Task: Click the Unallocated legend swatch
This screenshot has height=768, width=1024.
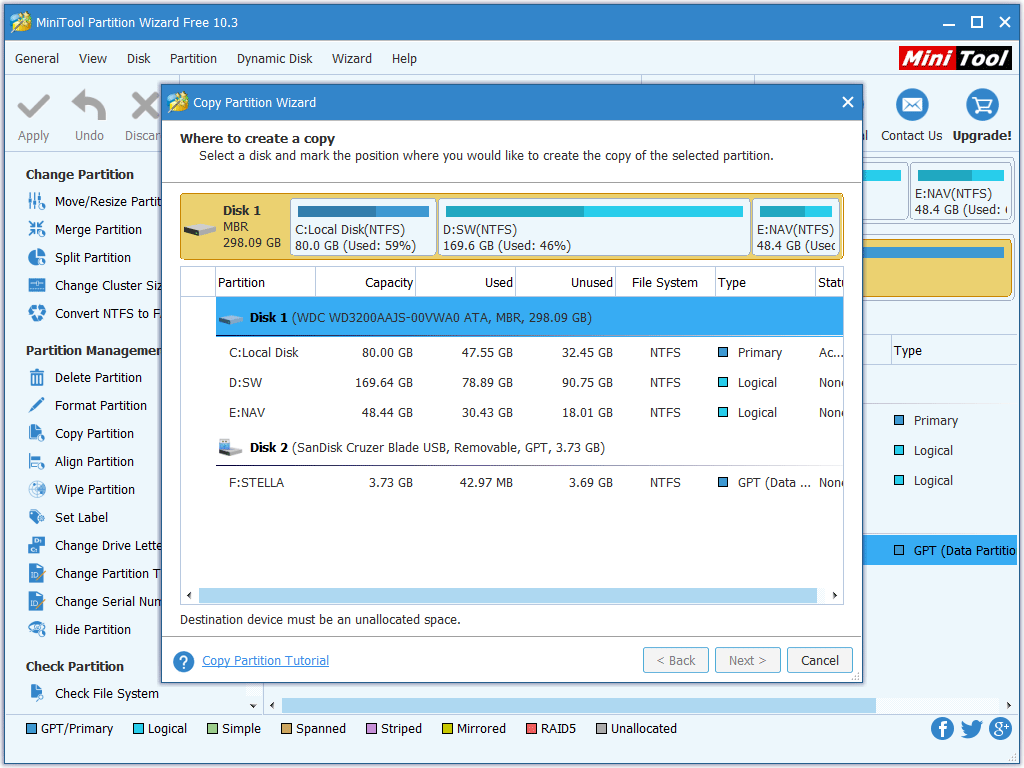Action: pos(601,728)
